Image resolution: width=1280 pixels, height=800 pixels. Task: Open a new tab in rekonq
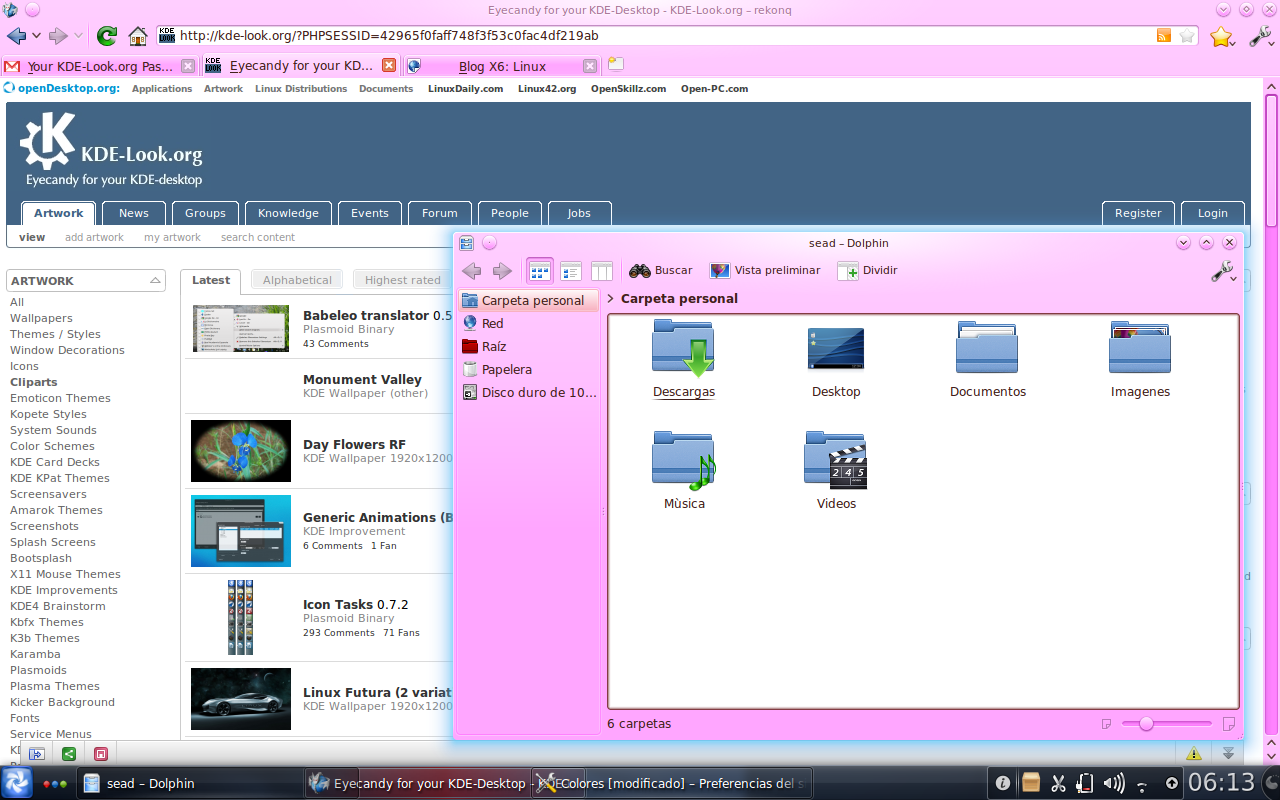pos(616,65)
